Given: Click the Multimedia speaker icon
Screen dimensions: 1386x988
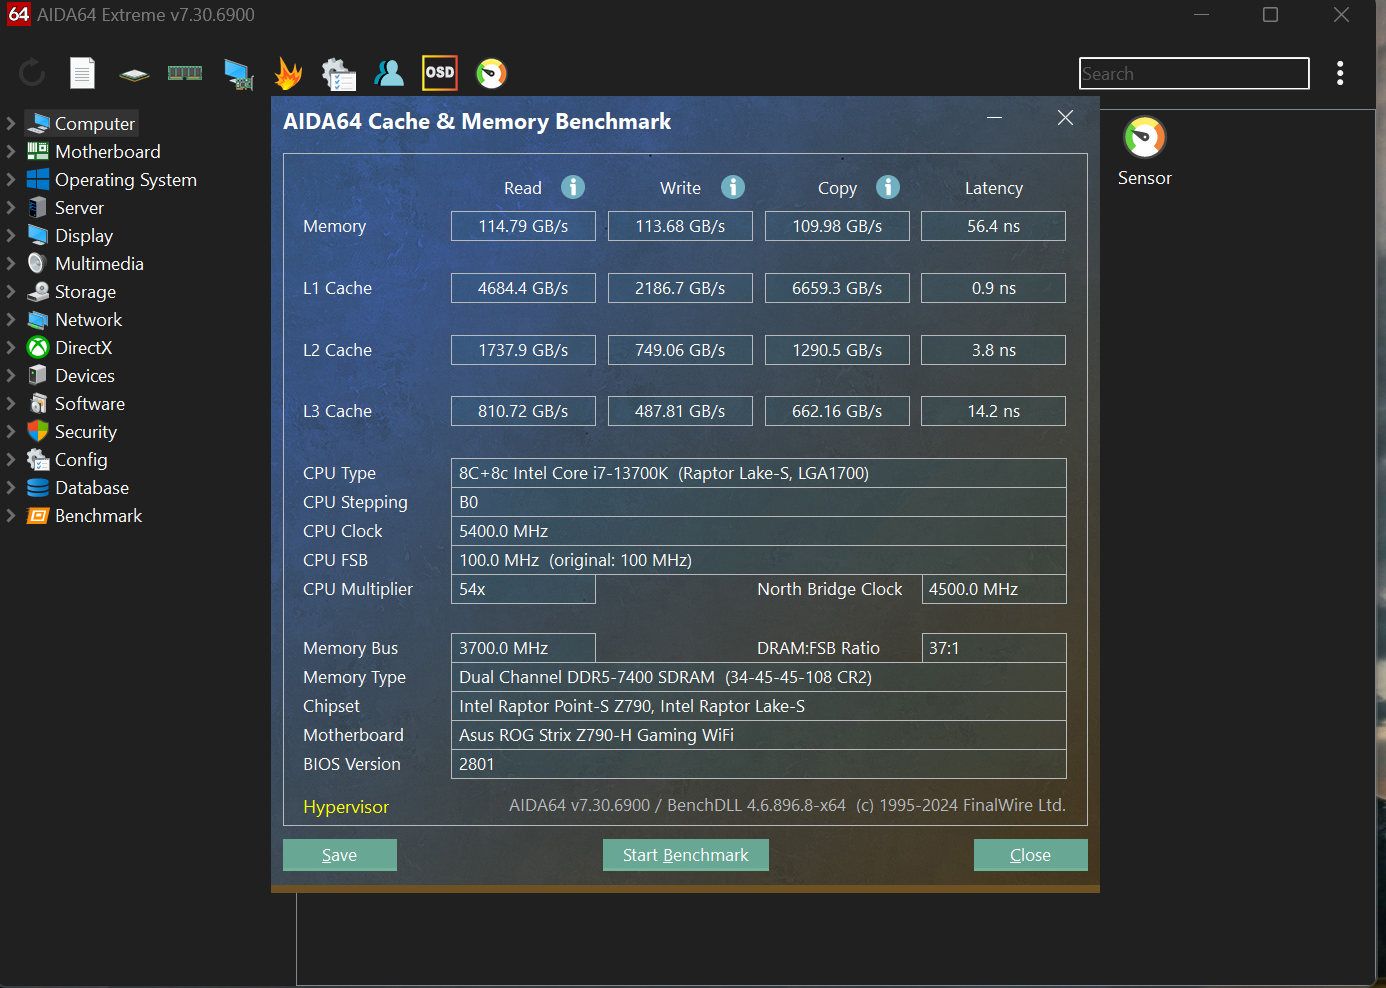Looking at the screenshot, I should point(38,263).
